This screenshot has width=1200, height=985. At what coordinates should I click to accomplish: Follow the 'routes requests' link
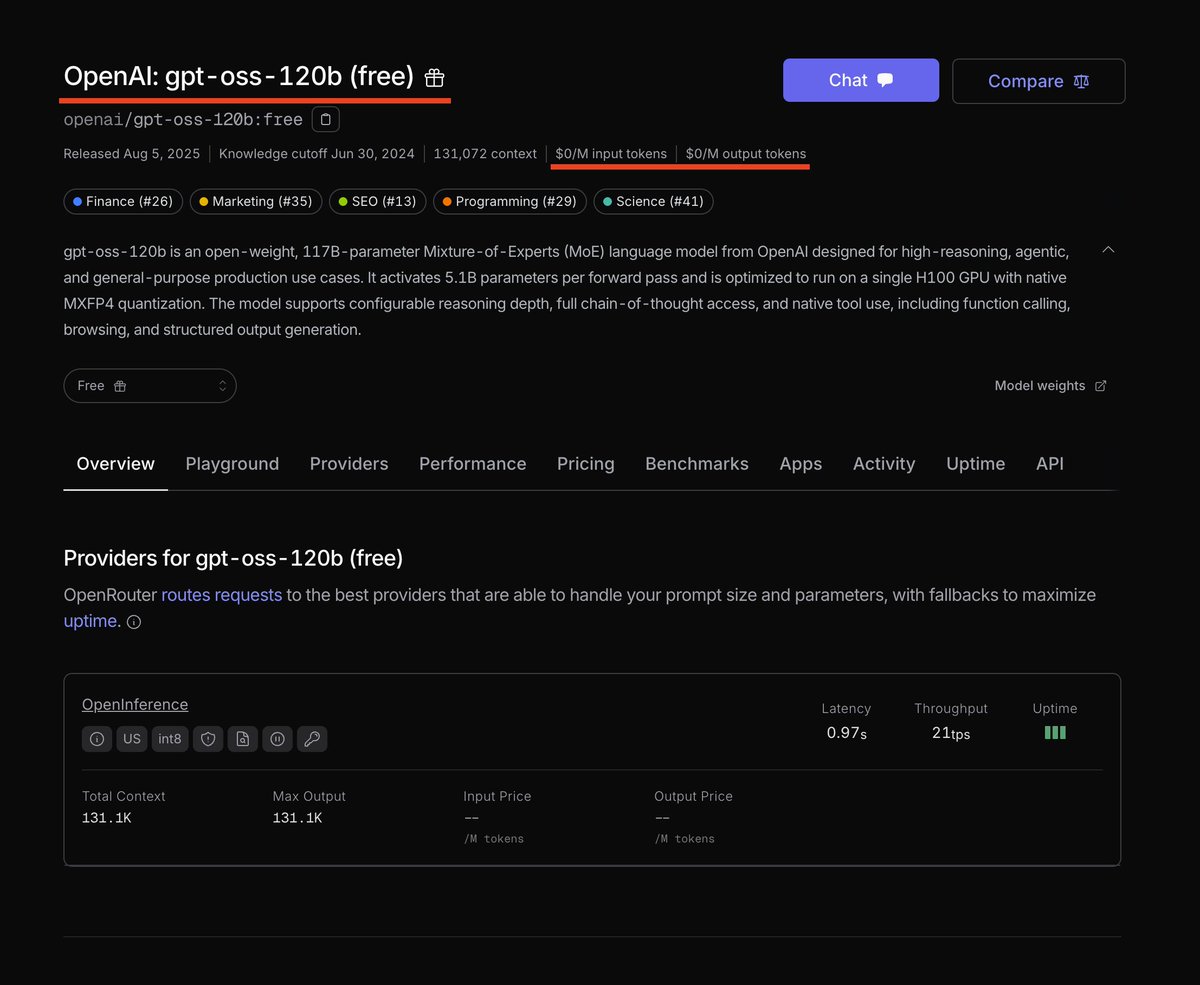[x=222, y=595]
